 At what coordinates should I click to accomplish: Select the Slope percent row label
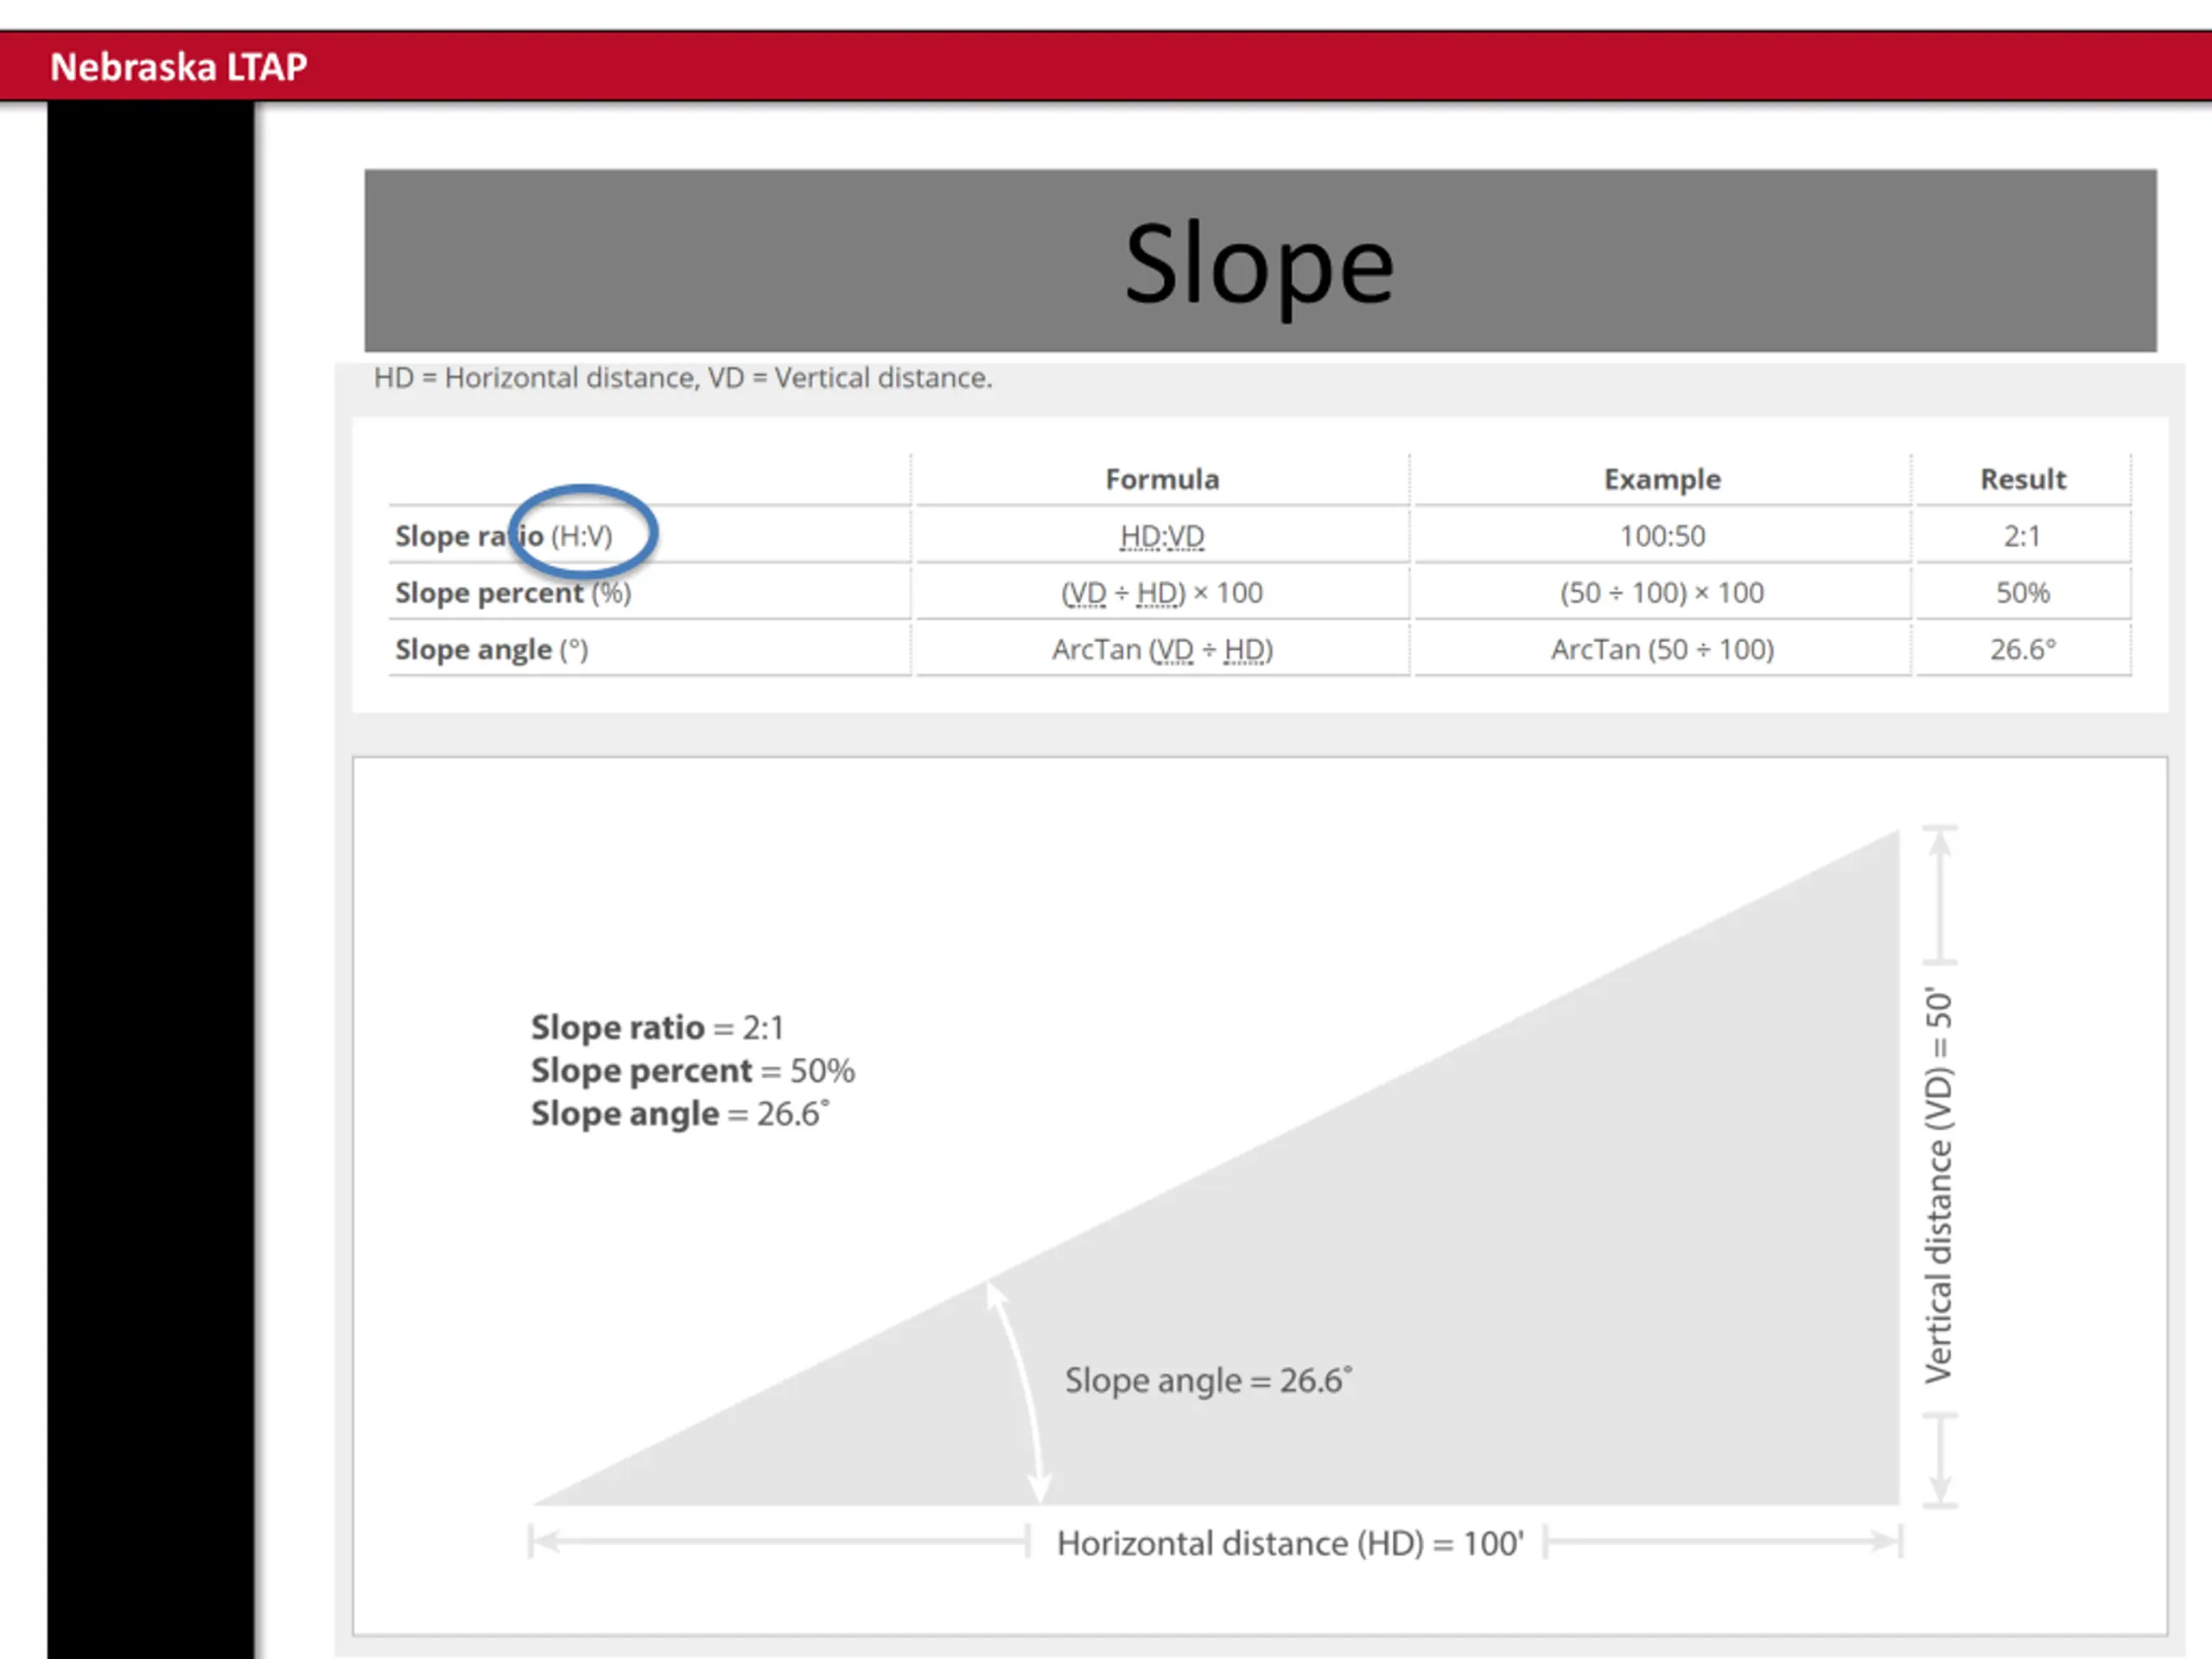[x=513, y=593]
